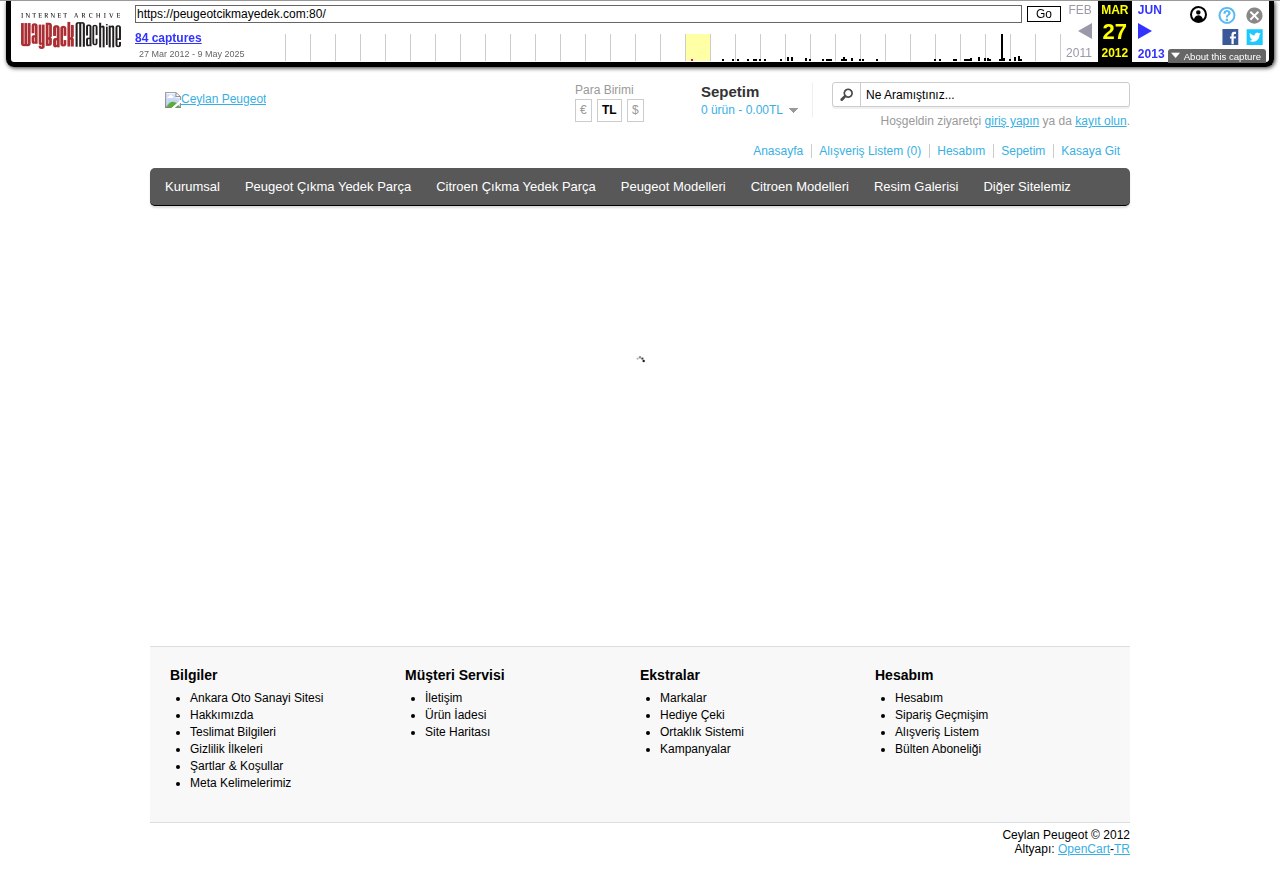The height and width of the screenshot is (885, 1280).
Task: Select TL as currency
Action: click(x=609, y=110)
